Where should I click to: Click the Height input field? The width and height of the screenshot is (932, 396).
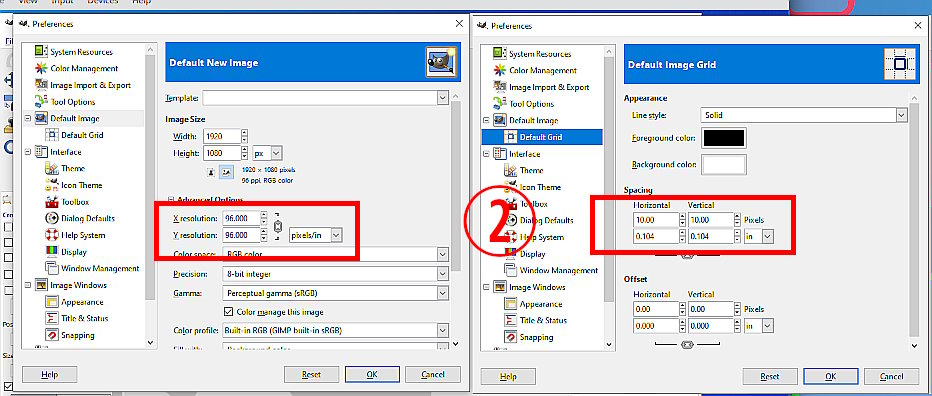[221, 153]
